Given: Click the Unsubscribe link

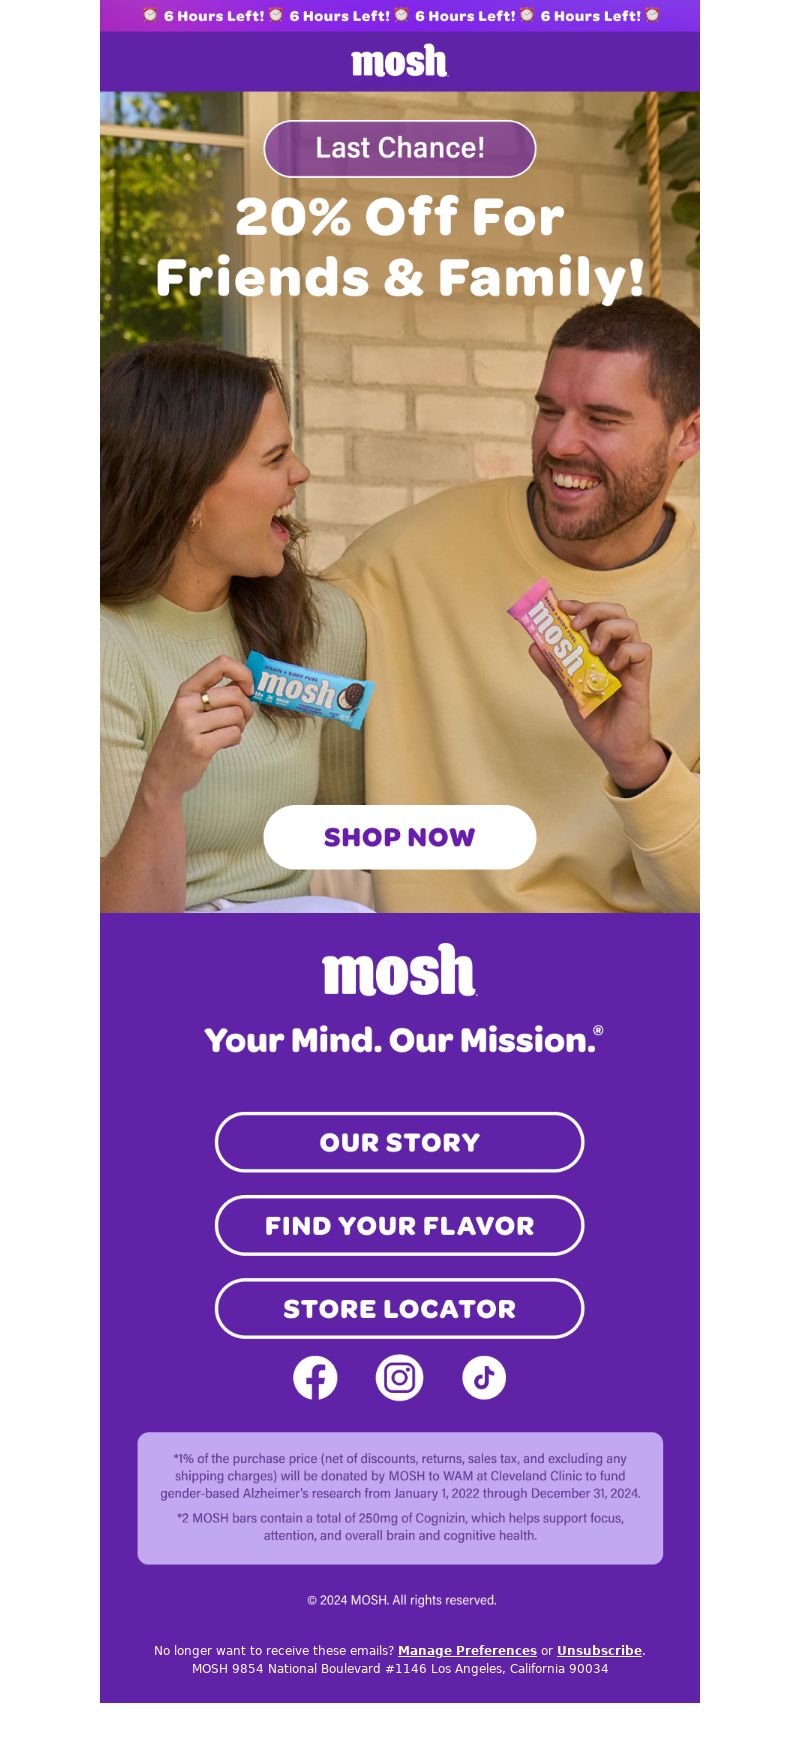Looking at the screenshot, I should pos(599,1650).
